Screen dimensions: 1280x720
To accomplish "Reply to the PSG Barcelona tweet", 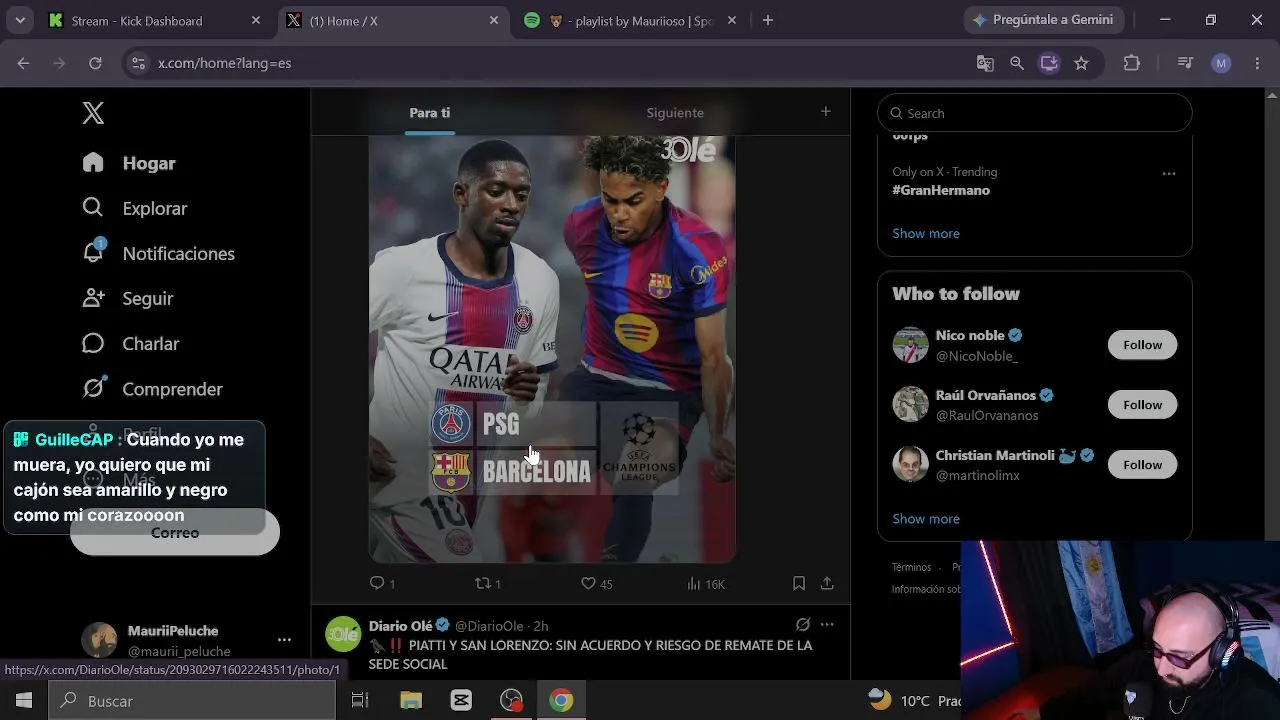I will click(382, 583).
